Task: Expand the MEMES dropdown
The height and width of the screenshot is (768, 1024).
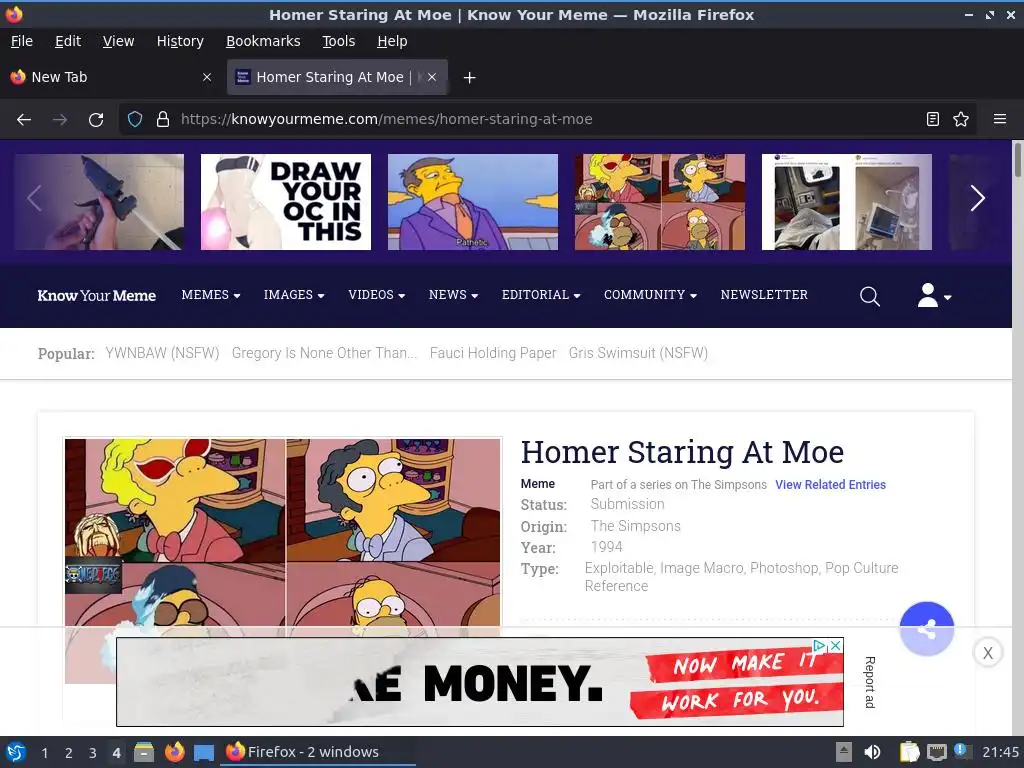Action: click(x=211, y=295)
